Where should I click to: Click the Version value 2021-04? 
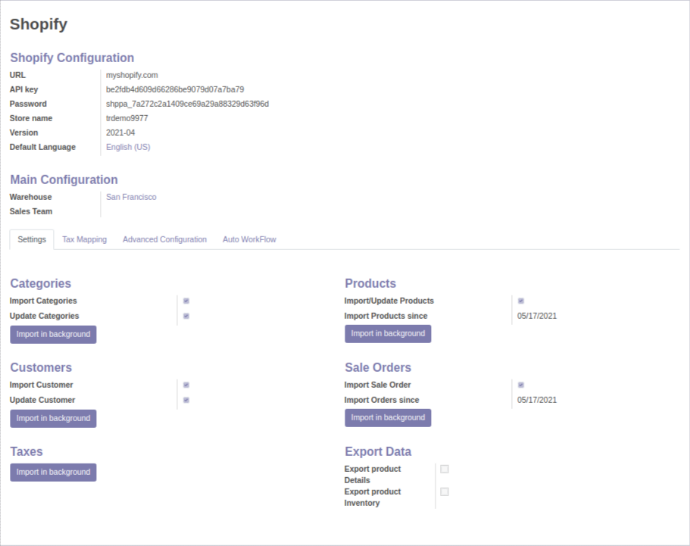[x=121, y=132]
